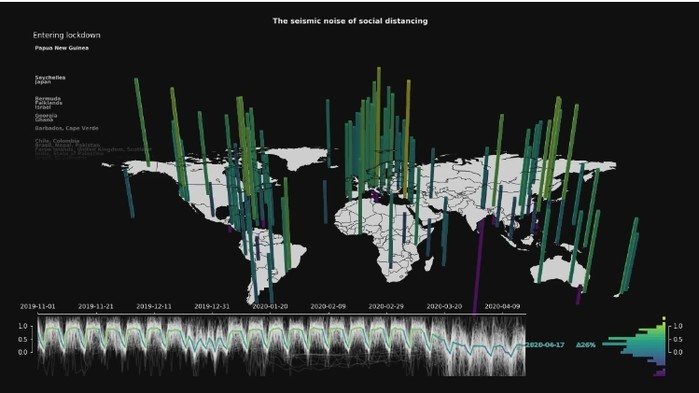Select the 2020-04-09 timeline date label

(x=502, y=307)
